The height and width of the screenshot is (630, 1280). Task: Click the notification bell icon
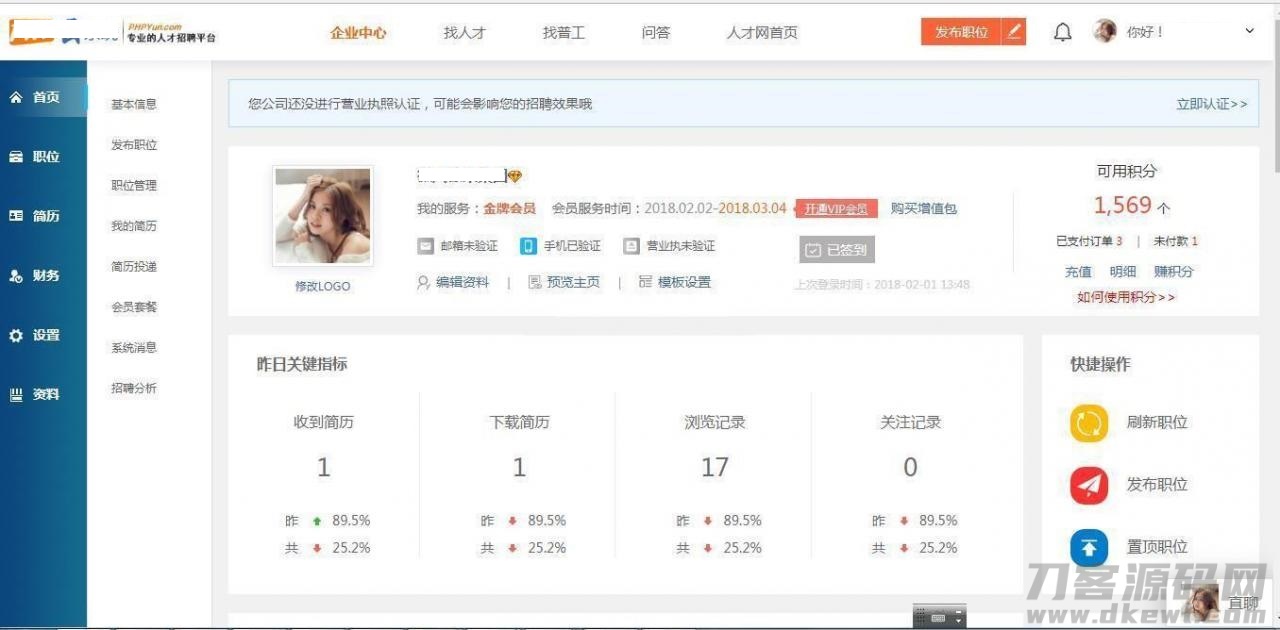(1062, 32)
